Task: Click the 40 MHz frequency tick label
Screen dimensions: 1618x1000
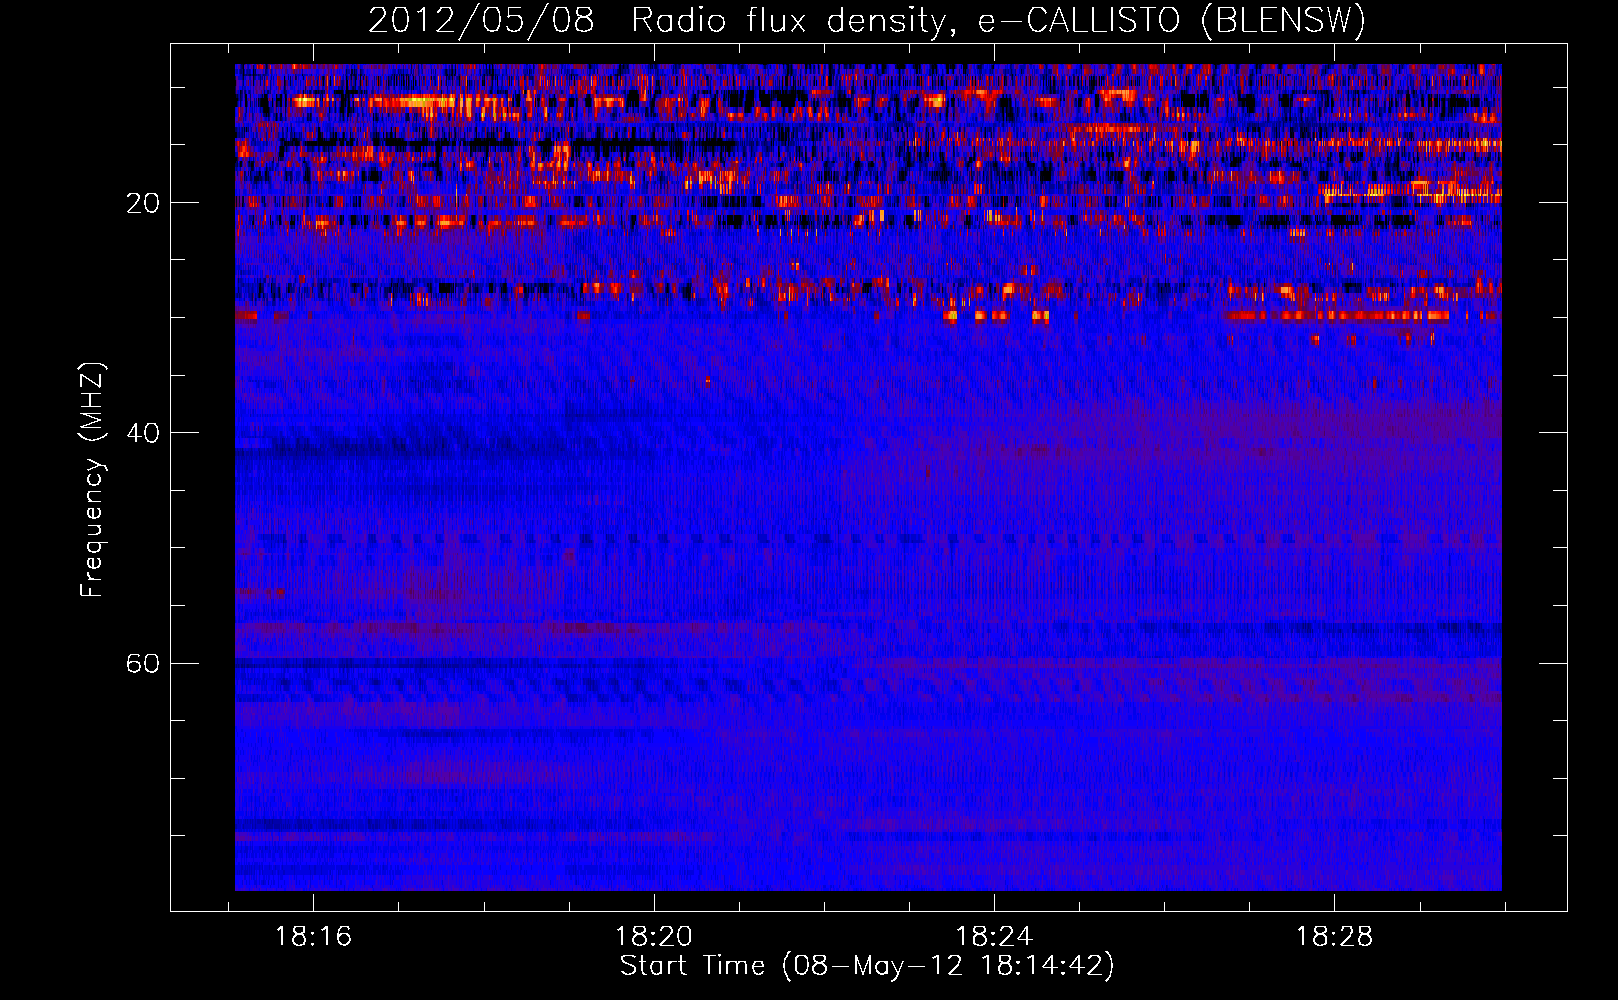Action: [142, 433]
